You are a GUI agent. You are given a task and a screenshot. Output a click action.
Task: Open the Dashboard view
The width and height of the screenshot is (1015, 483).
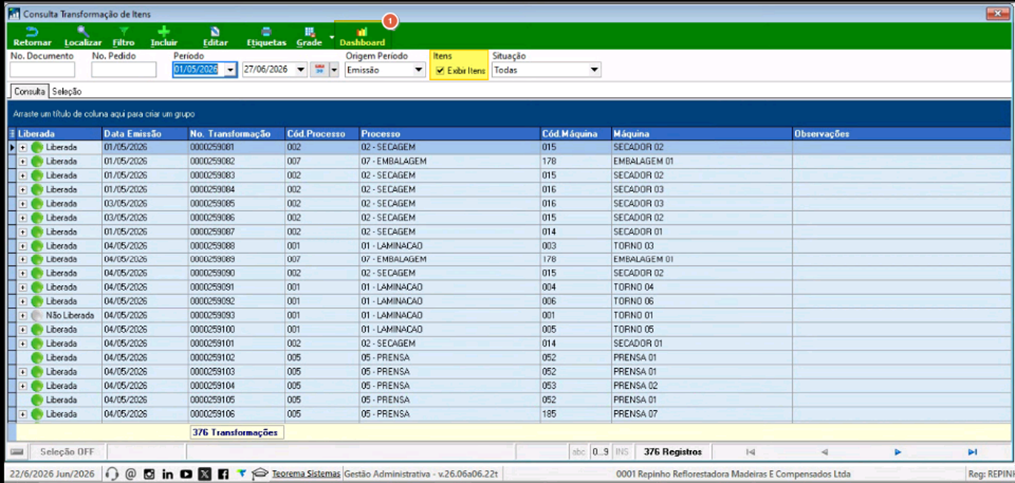coord(362,36)
